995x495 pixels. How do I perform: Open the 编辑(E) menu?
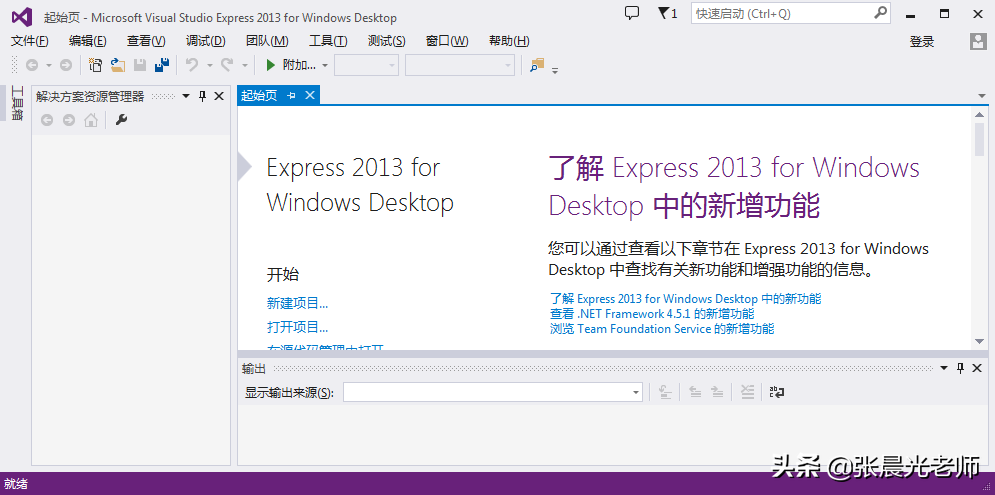(88, 41)
